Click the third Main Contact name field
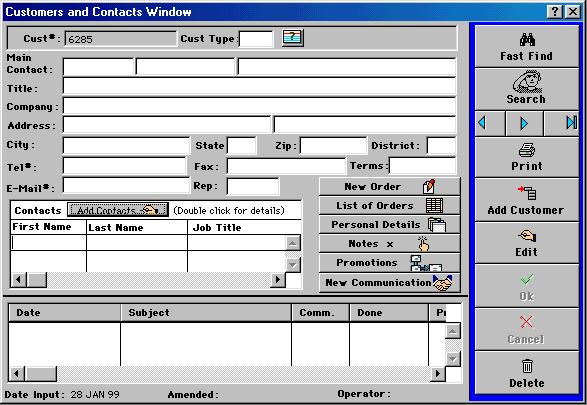 [x=347, y=67]
